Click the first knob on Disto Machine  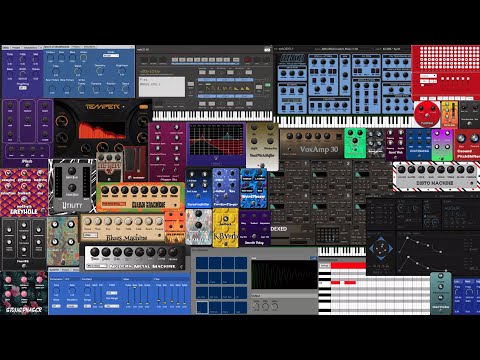tap(402, 169)
